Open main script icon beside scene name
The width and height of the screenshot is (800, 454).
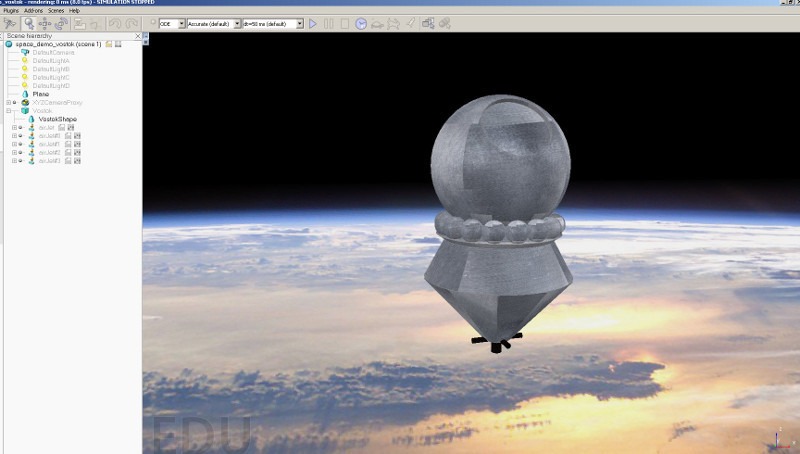point(109,44)
